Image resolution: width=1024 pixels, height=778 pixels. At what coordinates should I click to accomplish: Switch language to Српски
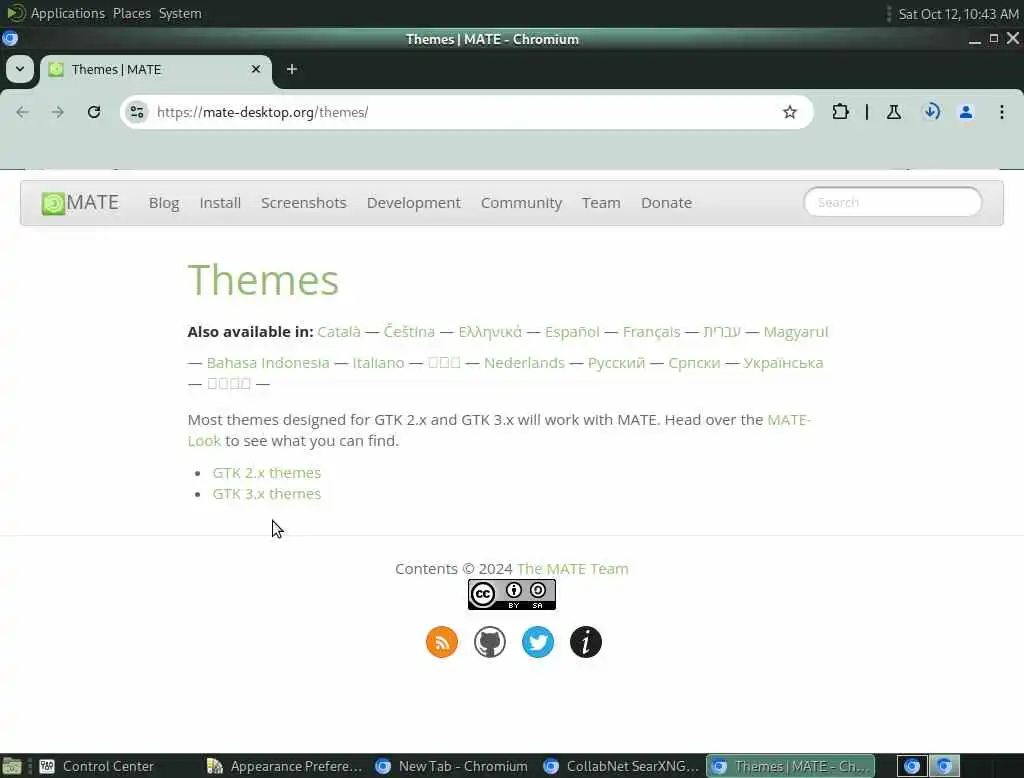click(x=694, y=363)
